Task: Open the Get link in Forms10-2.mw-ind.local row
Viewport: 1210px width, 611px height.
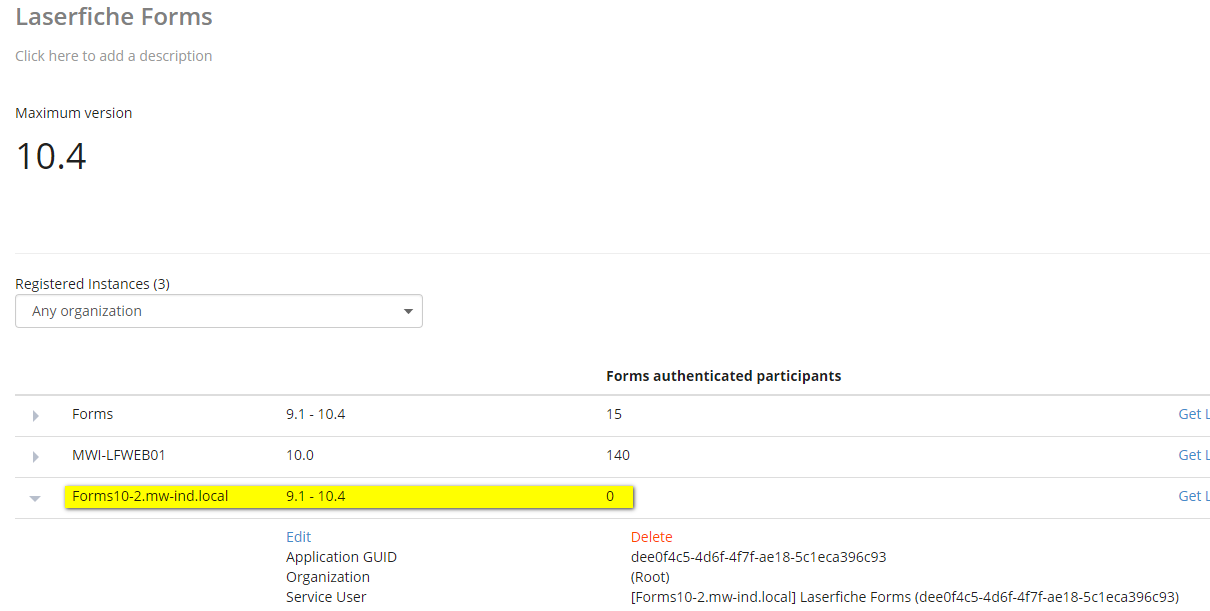Action: (x=1194, y=496)
